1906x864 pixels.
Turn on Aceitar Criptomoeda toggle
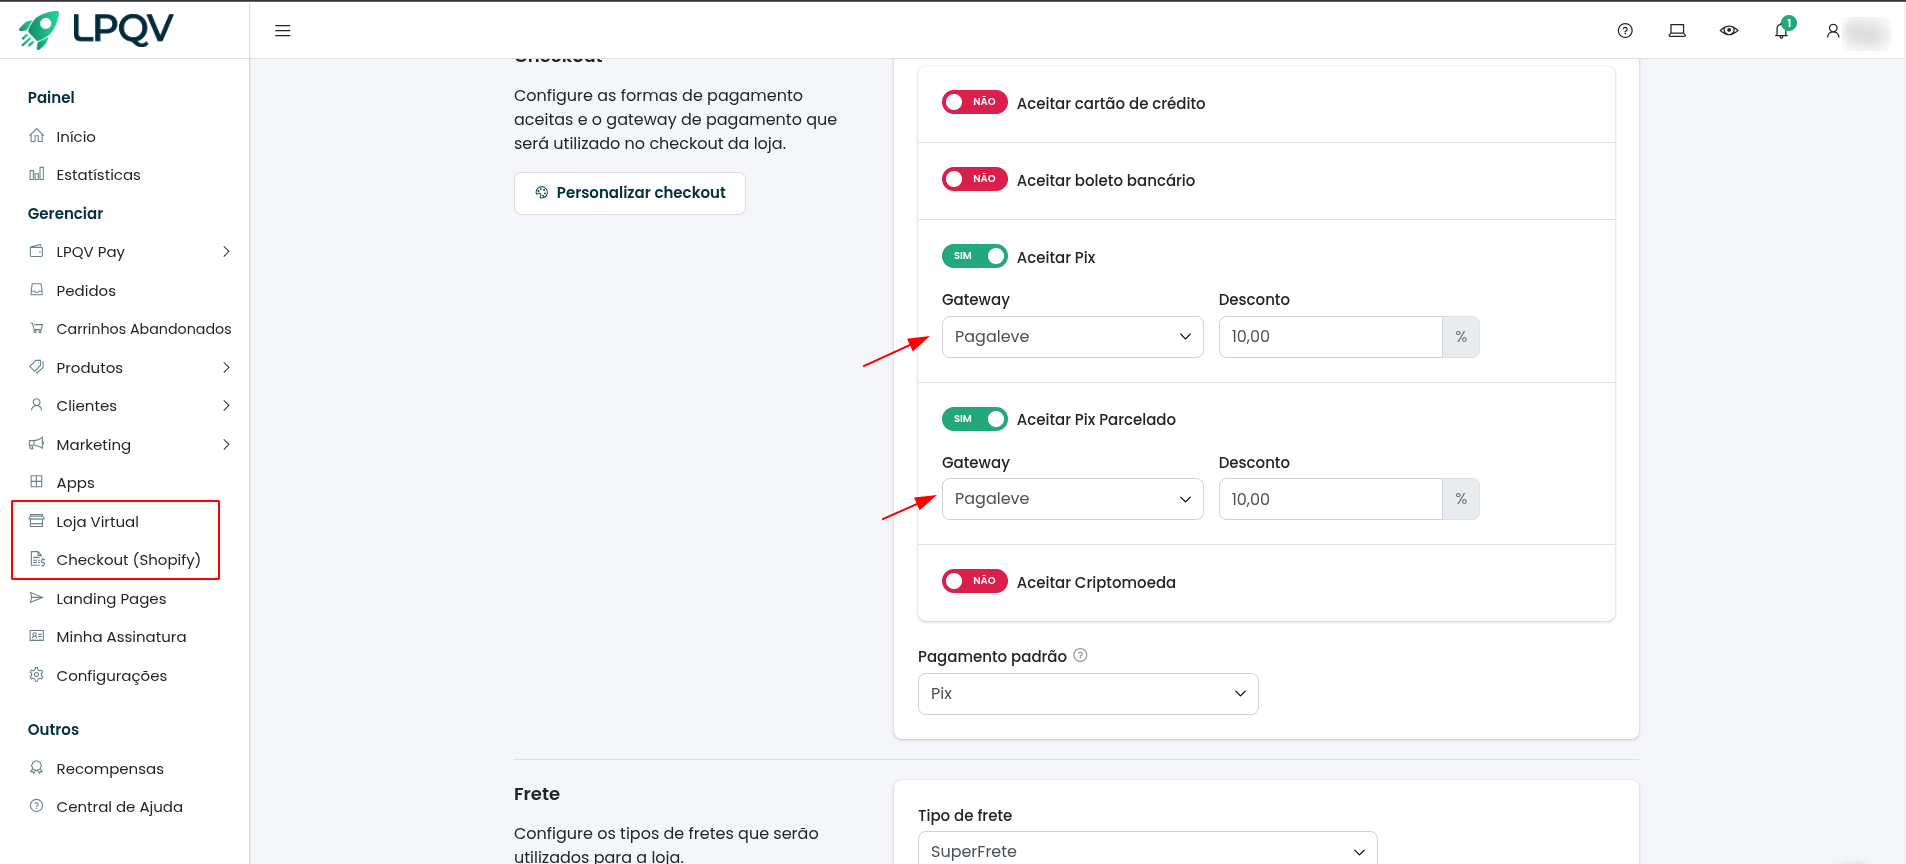coord(974,581)
